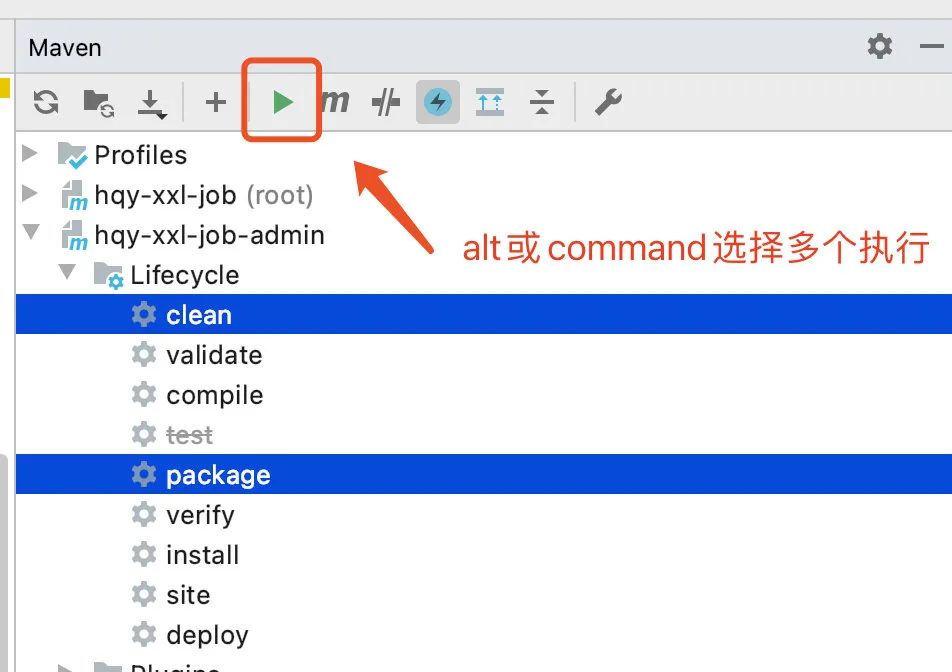Click the gear icon beside clean
This screenshot has height=672, width=952.
[144, 314]
